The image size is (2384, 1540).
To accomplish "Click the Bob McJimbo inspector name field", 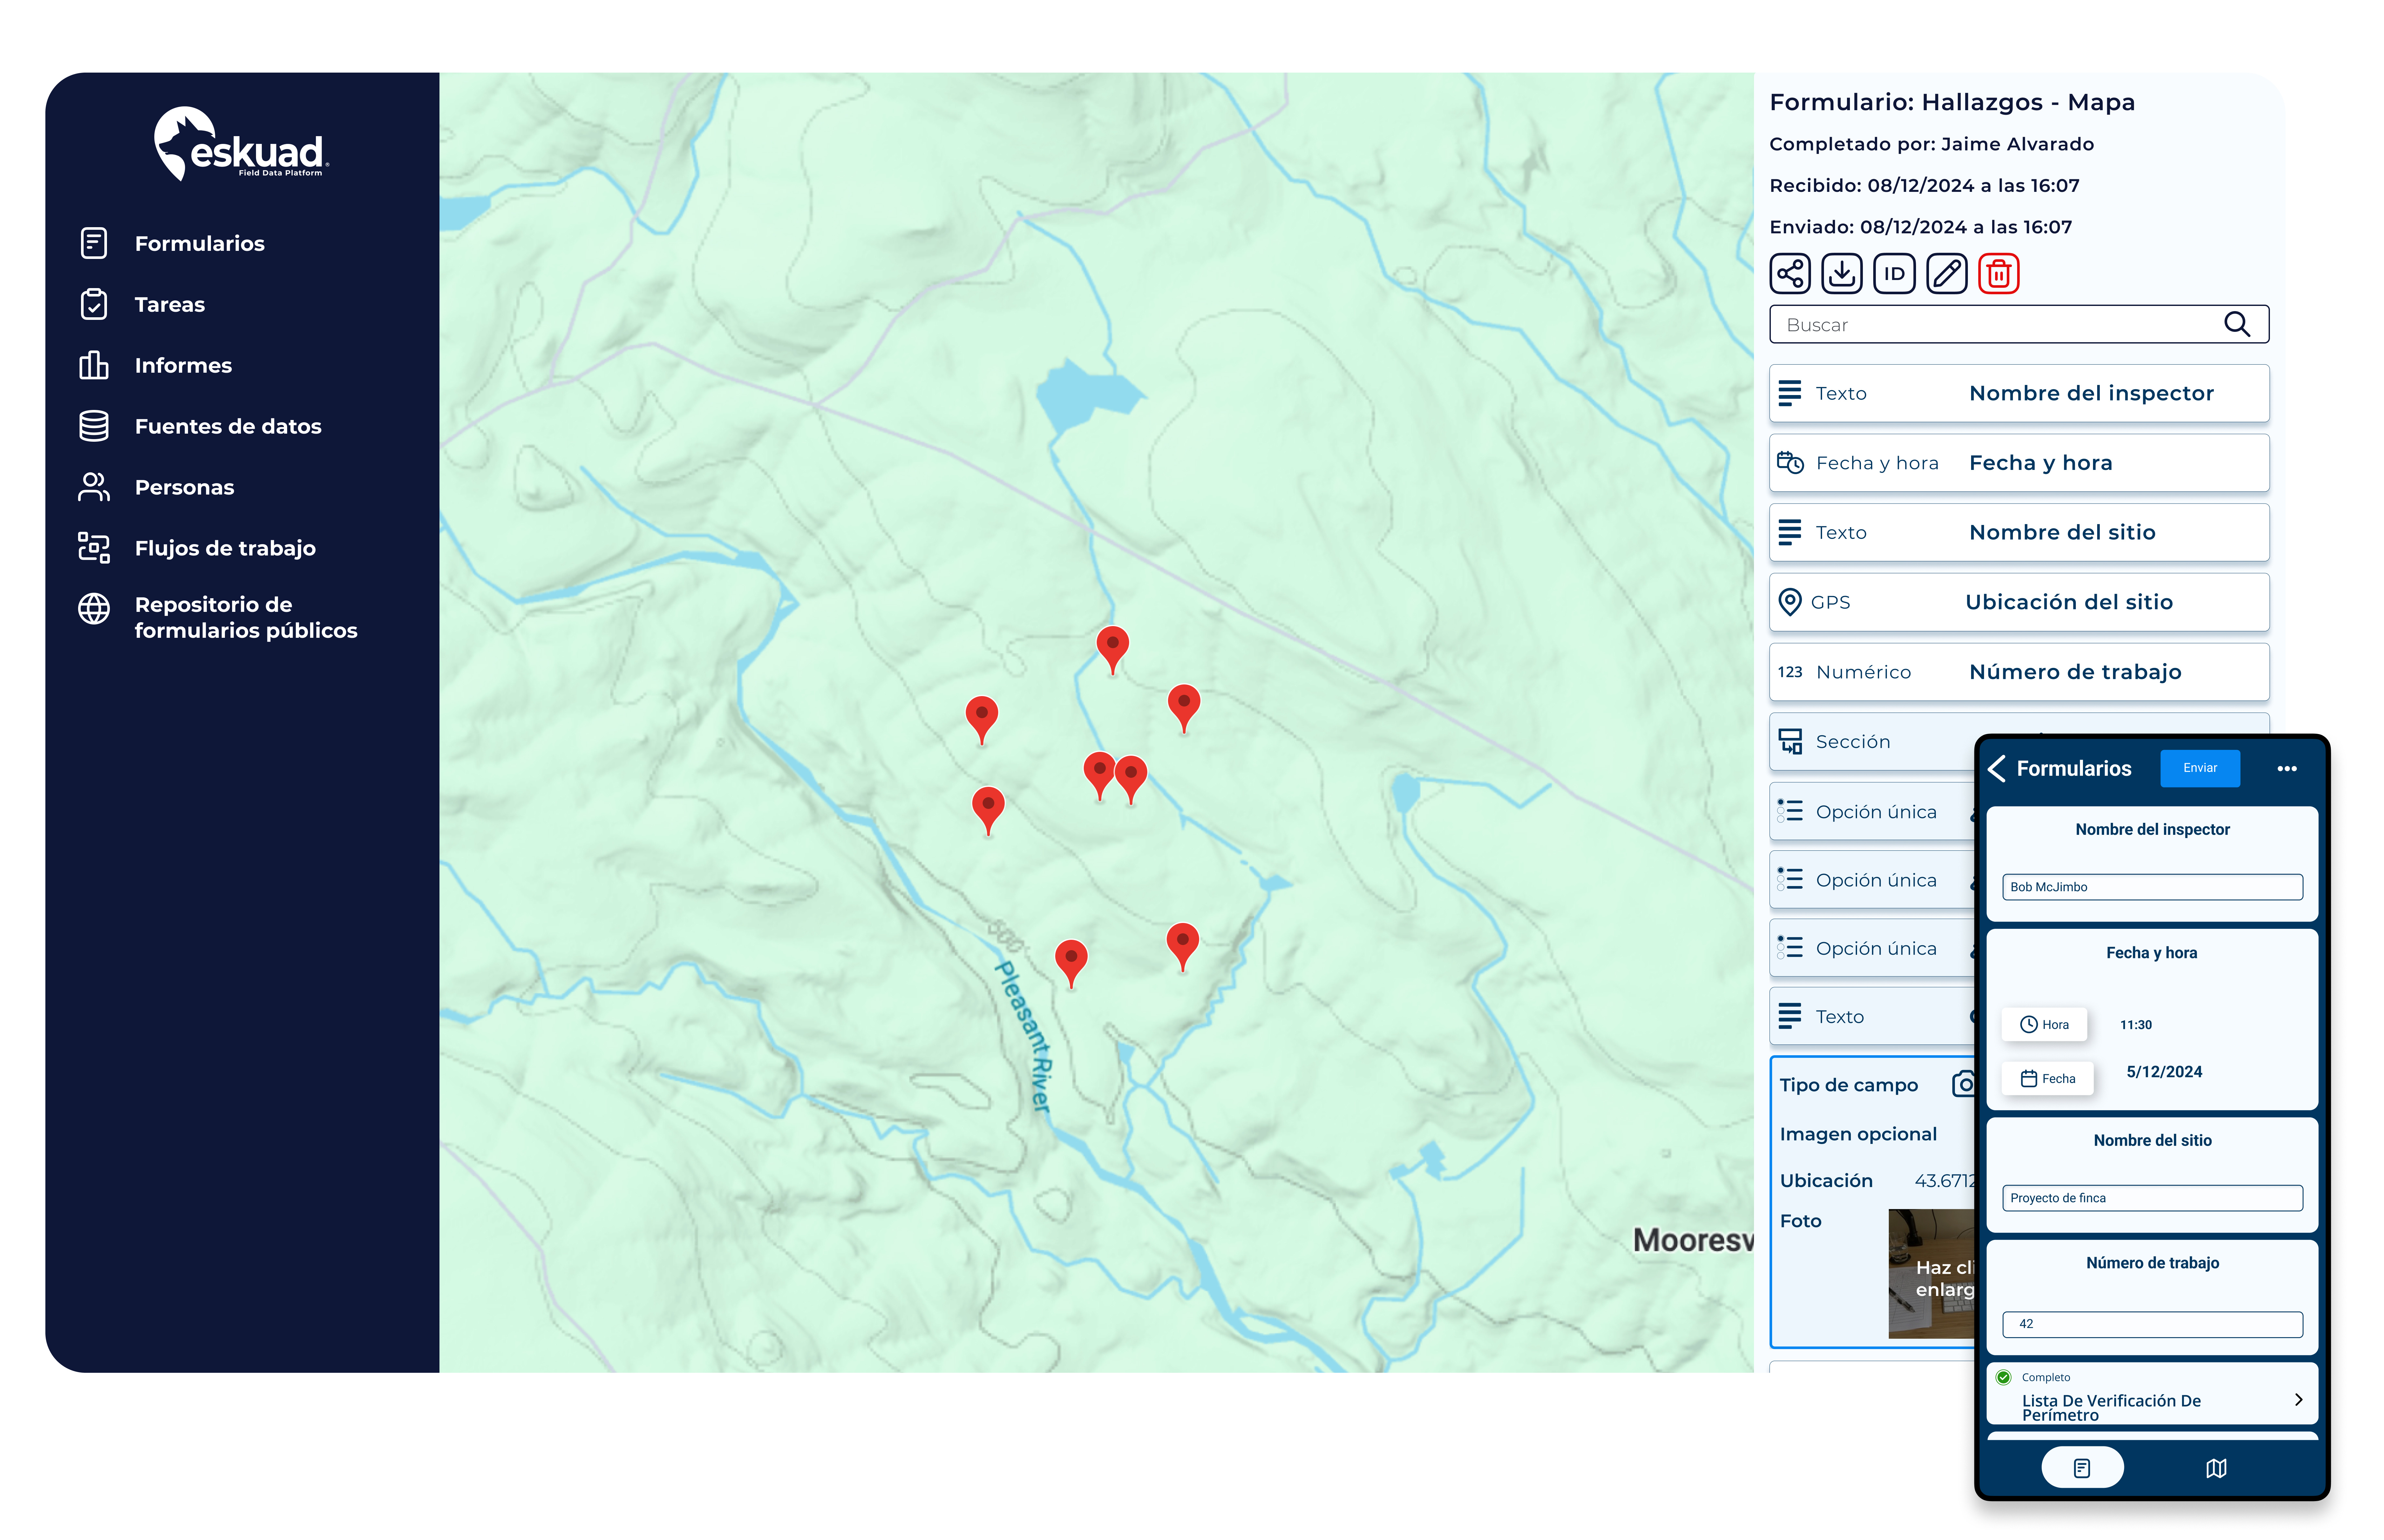I will tap(2152, 887).
